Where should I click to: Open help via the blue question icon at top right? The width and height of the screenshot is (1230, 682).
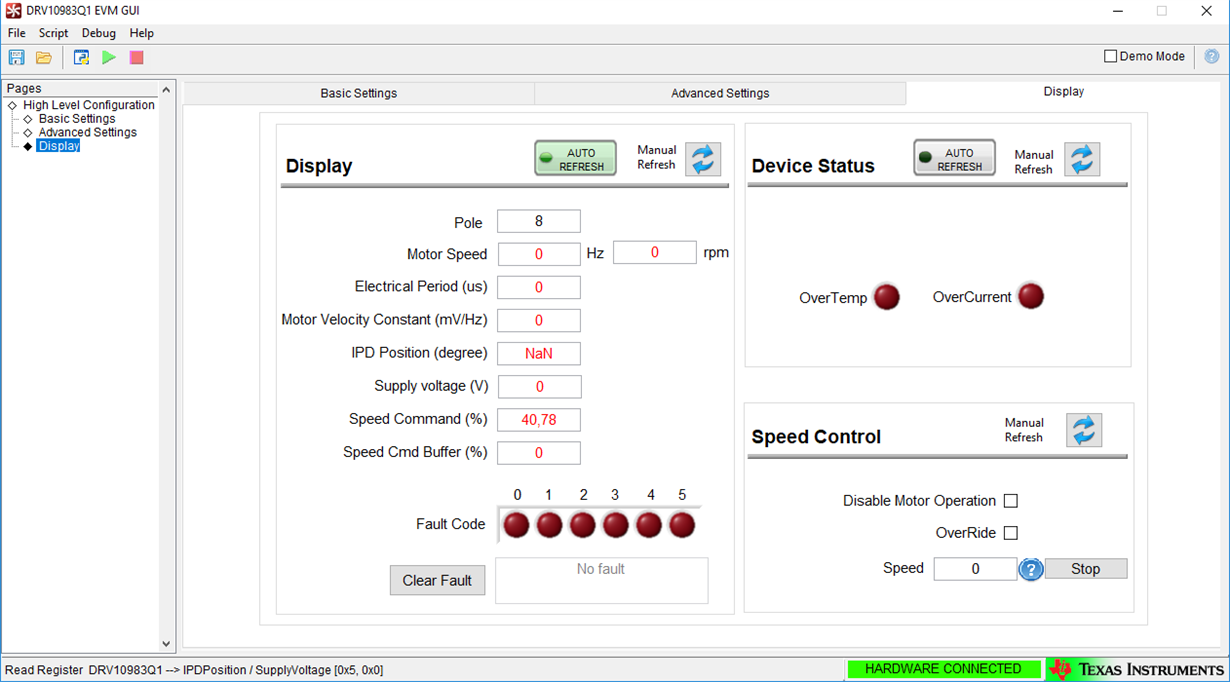pyautogui.click(x=1212, y=57)
